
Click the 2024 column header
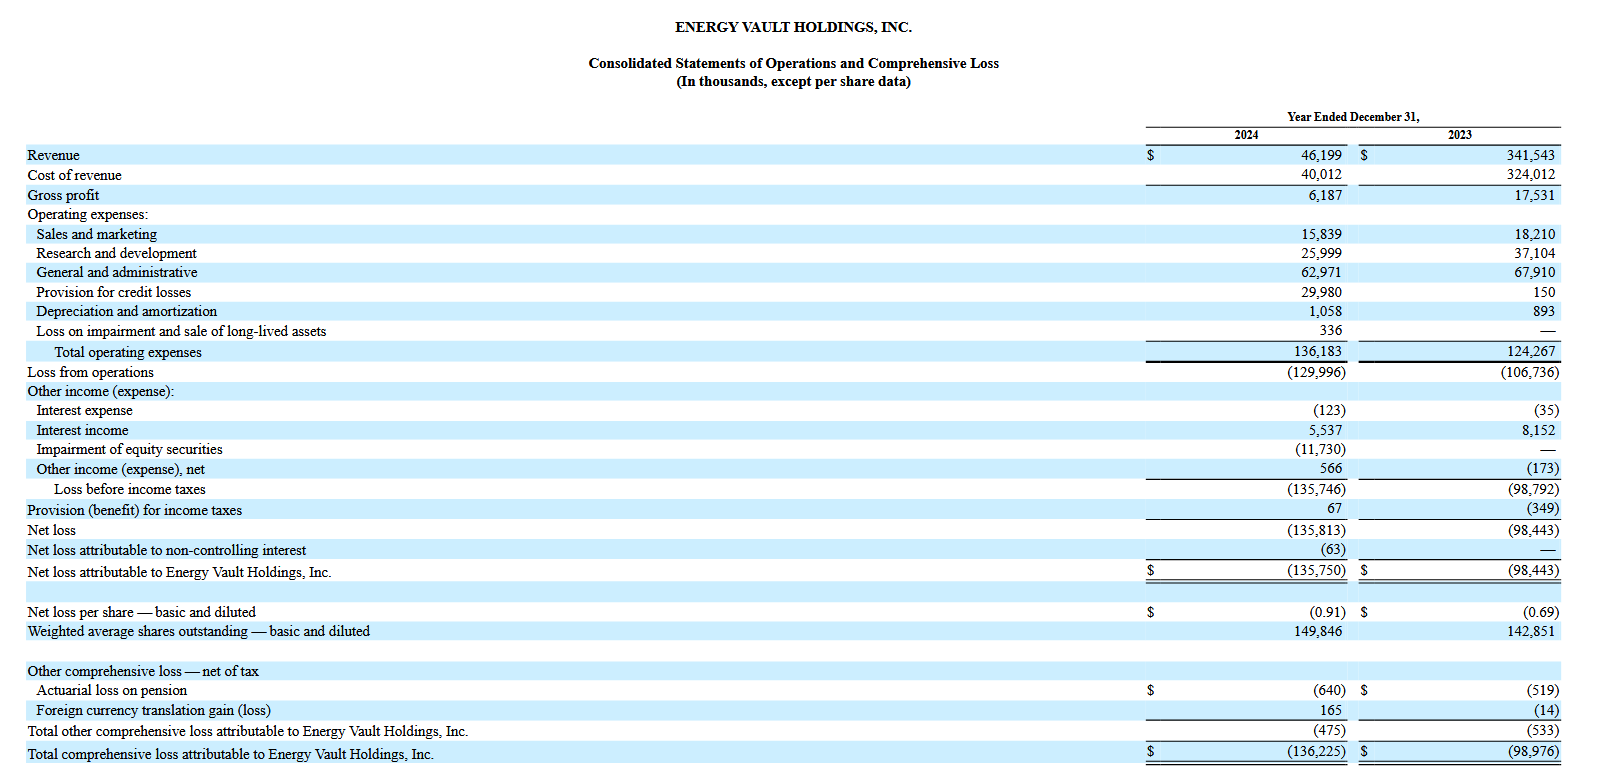[1246, 135]
